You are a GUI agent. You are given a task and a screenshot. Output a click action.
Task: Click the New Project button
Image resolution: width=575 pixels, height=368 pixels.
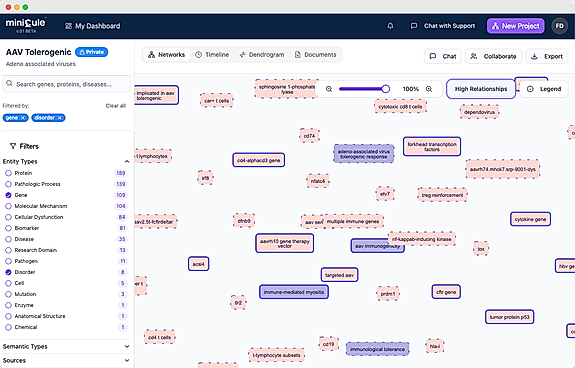(516, 26)
